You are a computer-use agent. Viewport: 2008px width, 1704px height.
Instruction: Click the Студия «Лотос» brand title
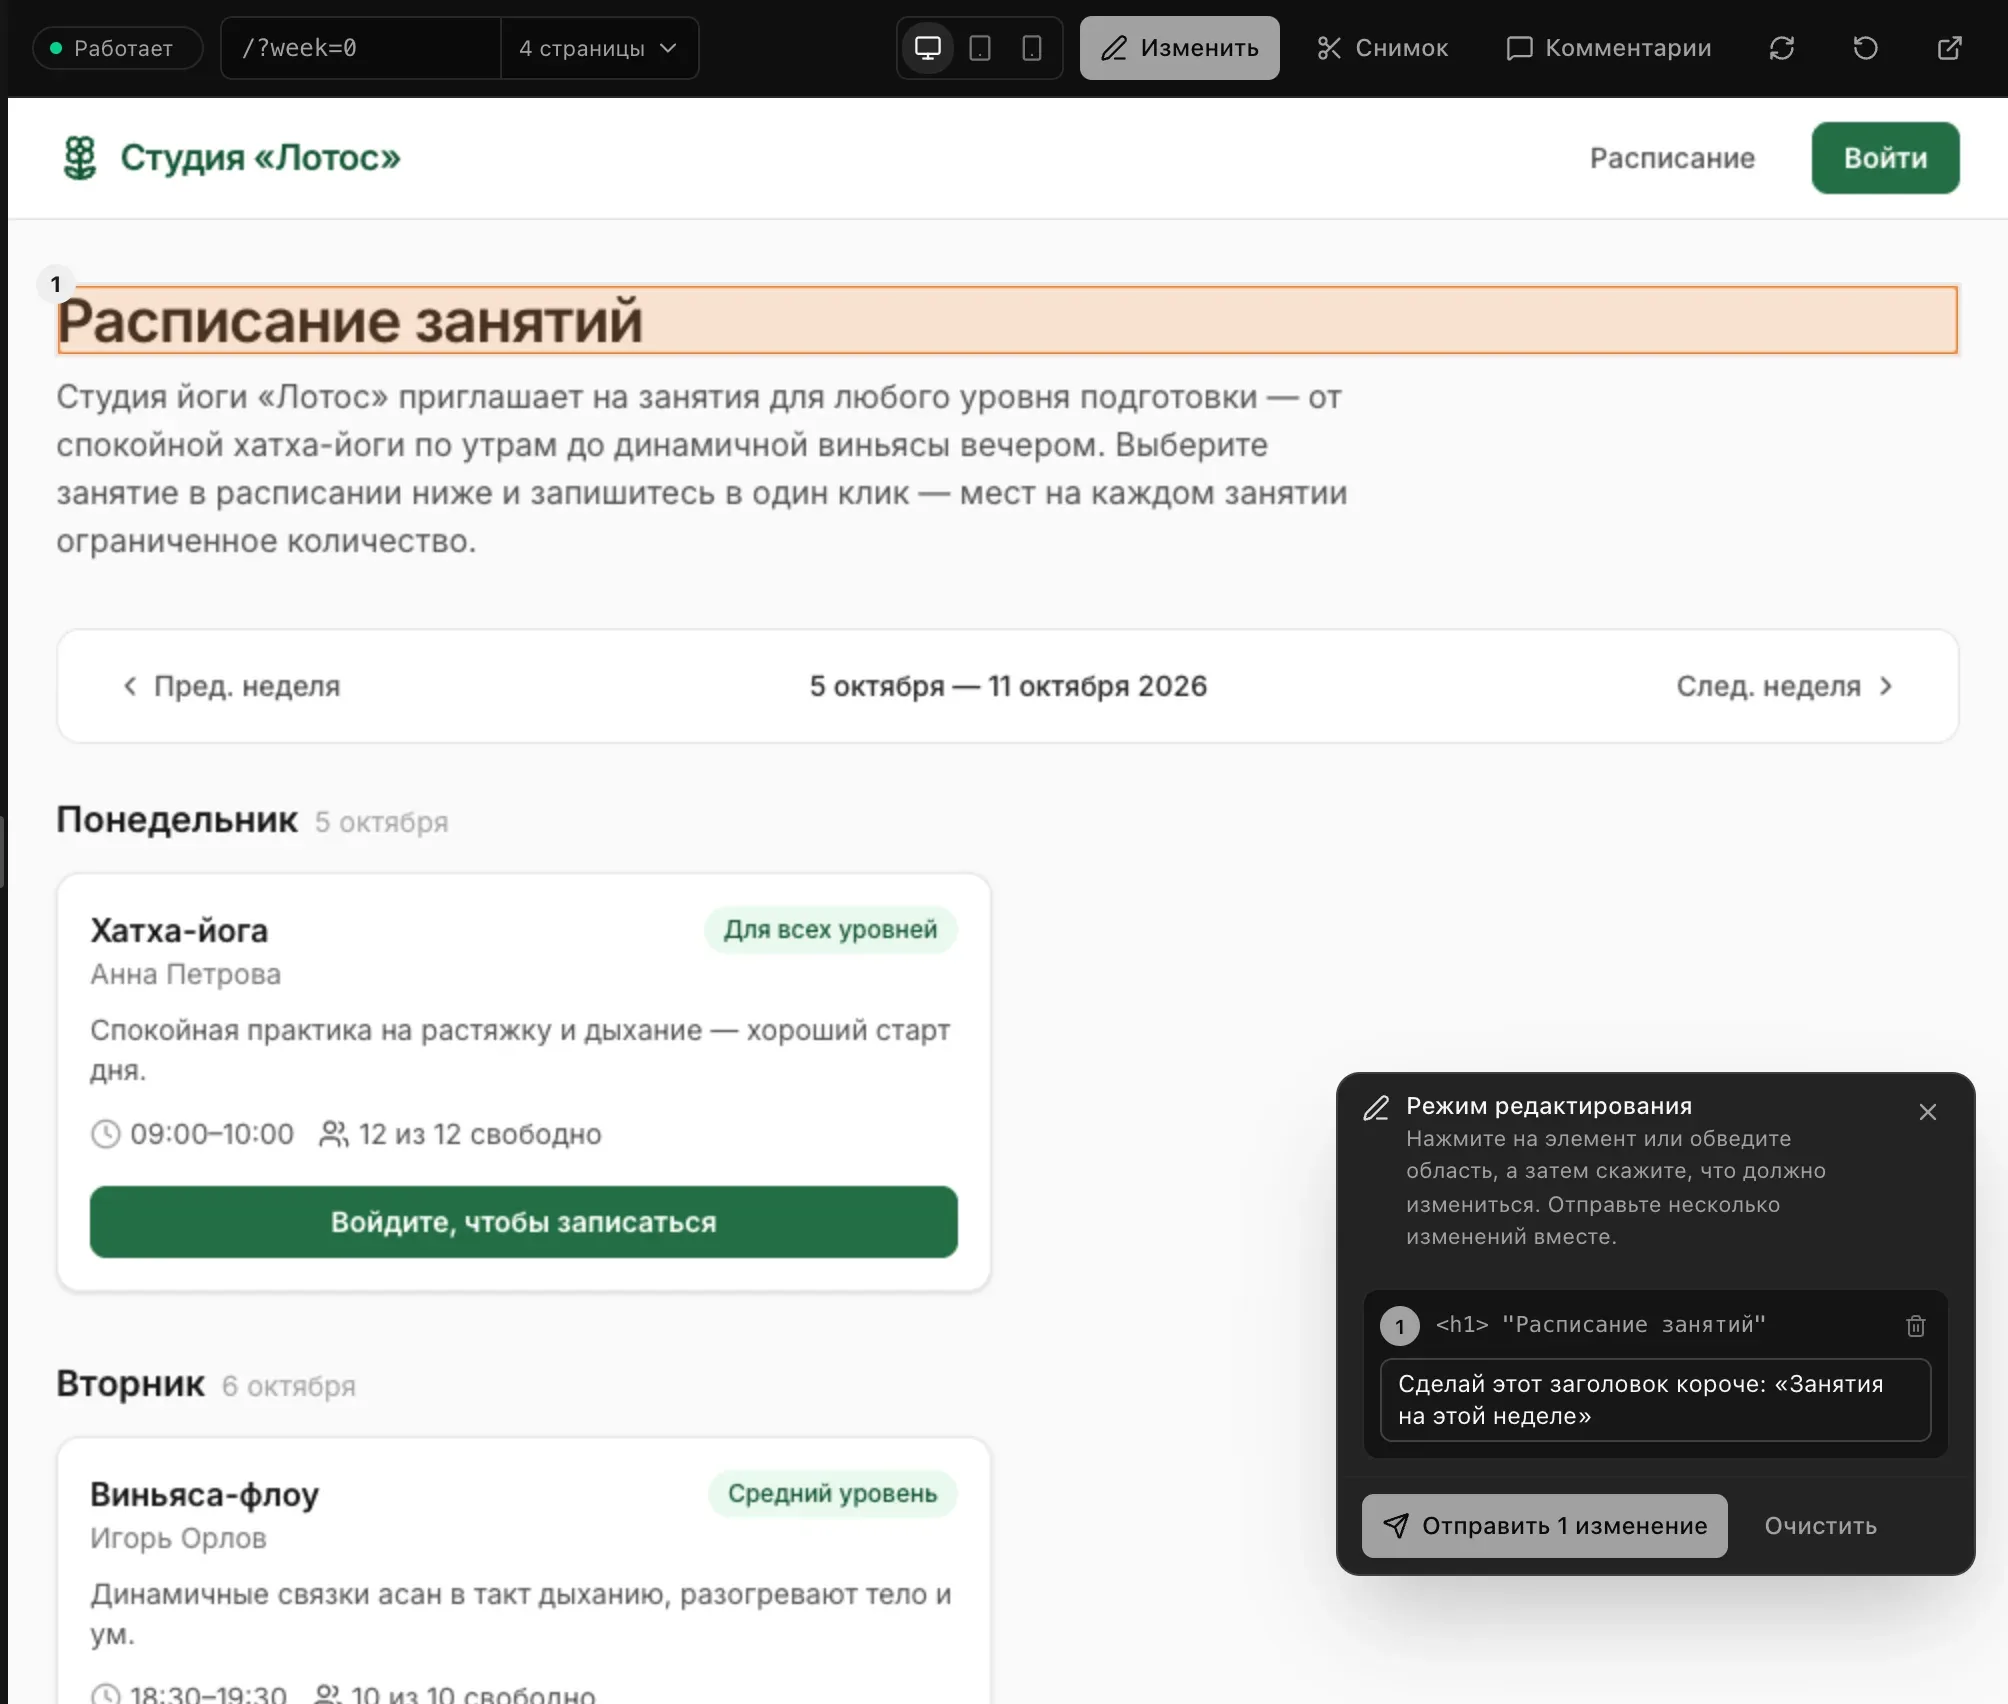click(261, 158)
